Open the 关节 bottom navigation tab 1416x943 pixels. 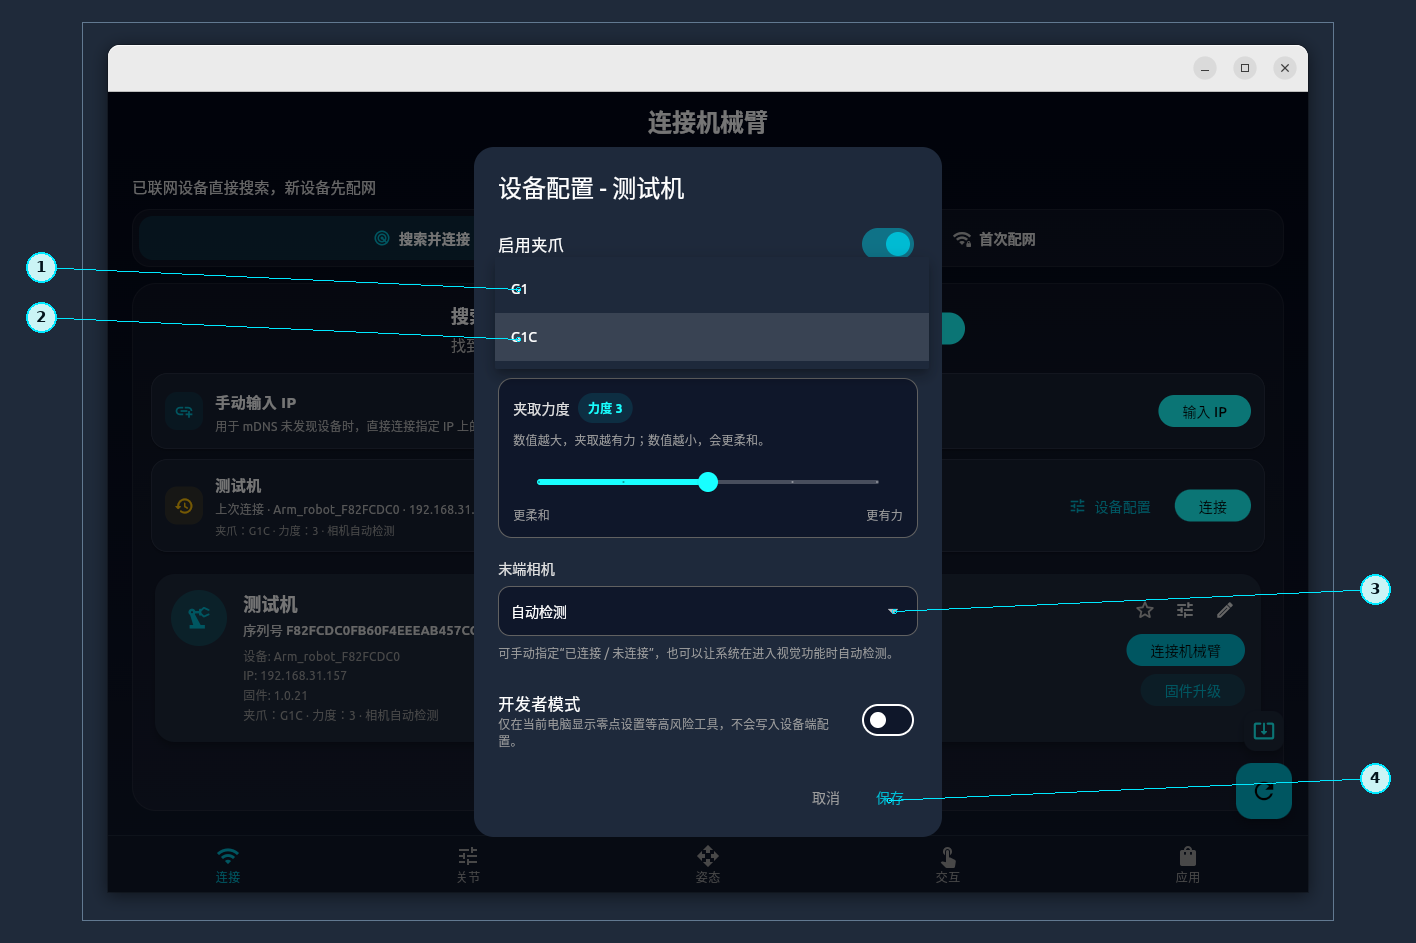point(468,865)
